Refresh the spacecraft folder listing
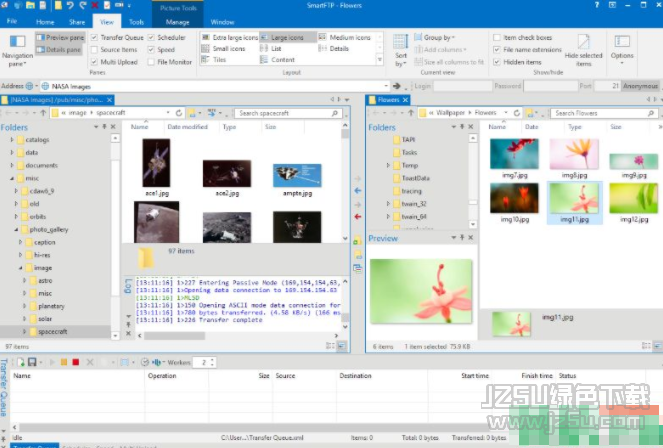663x448 pixels. pyautogui.click(x=179, y=113)
